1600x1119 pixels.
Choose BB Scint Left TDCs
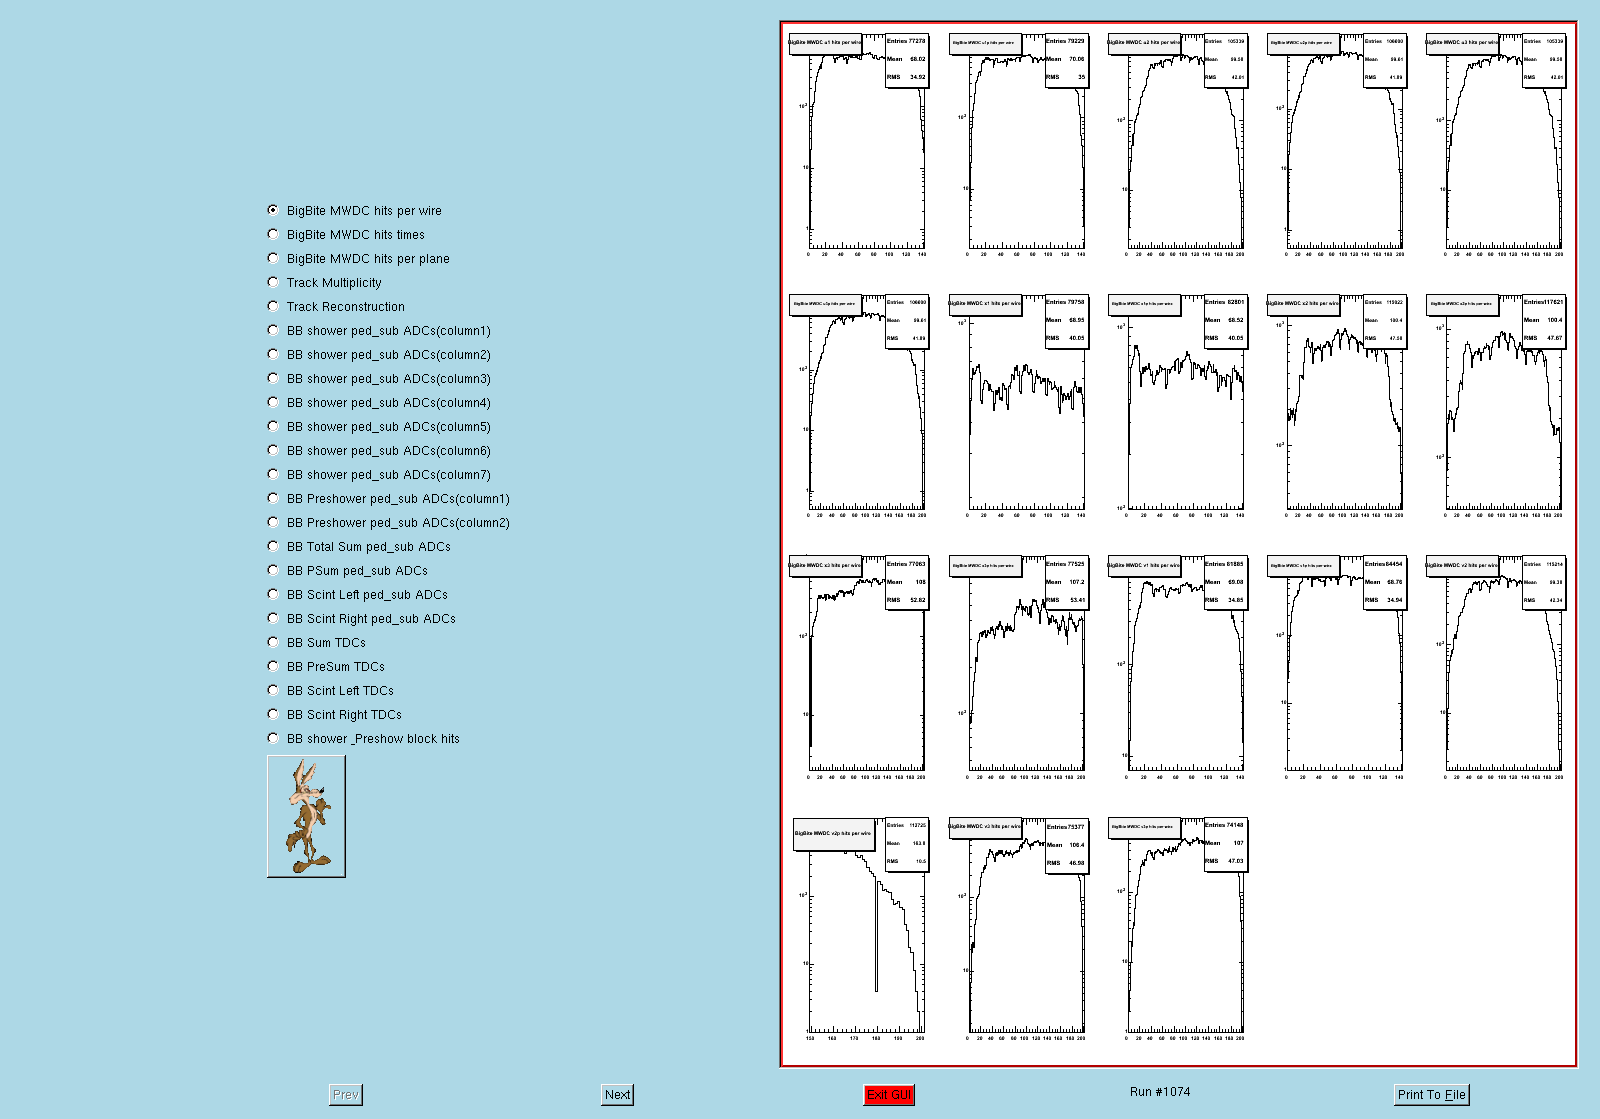331,691
